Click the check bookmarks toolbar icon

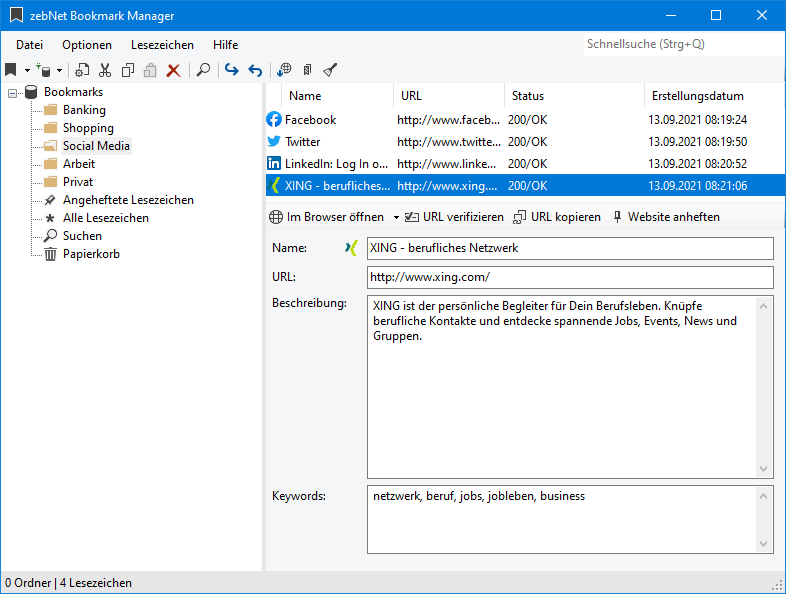click(307, 70)
